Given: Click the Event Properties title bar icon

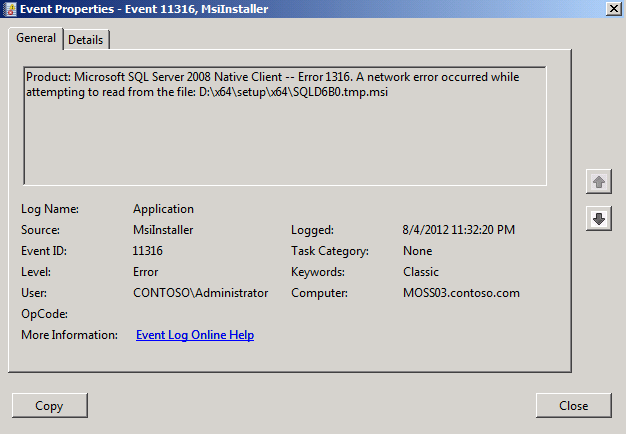Looking at the screenshot, I should click(9, 9).
